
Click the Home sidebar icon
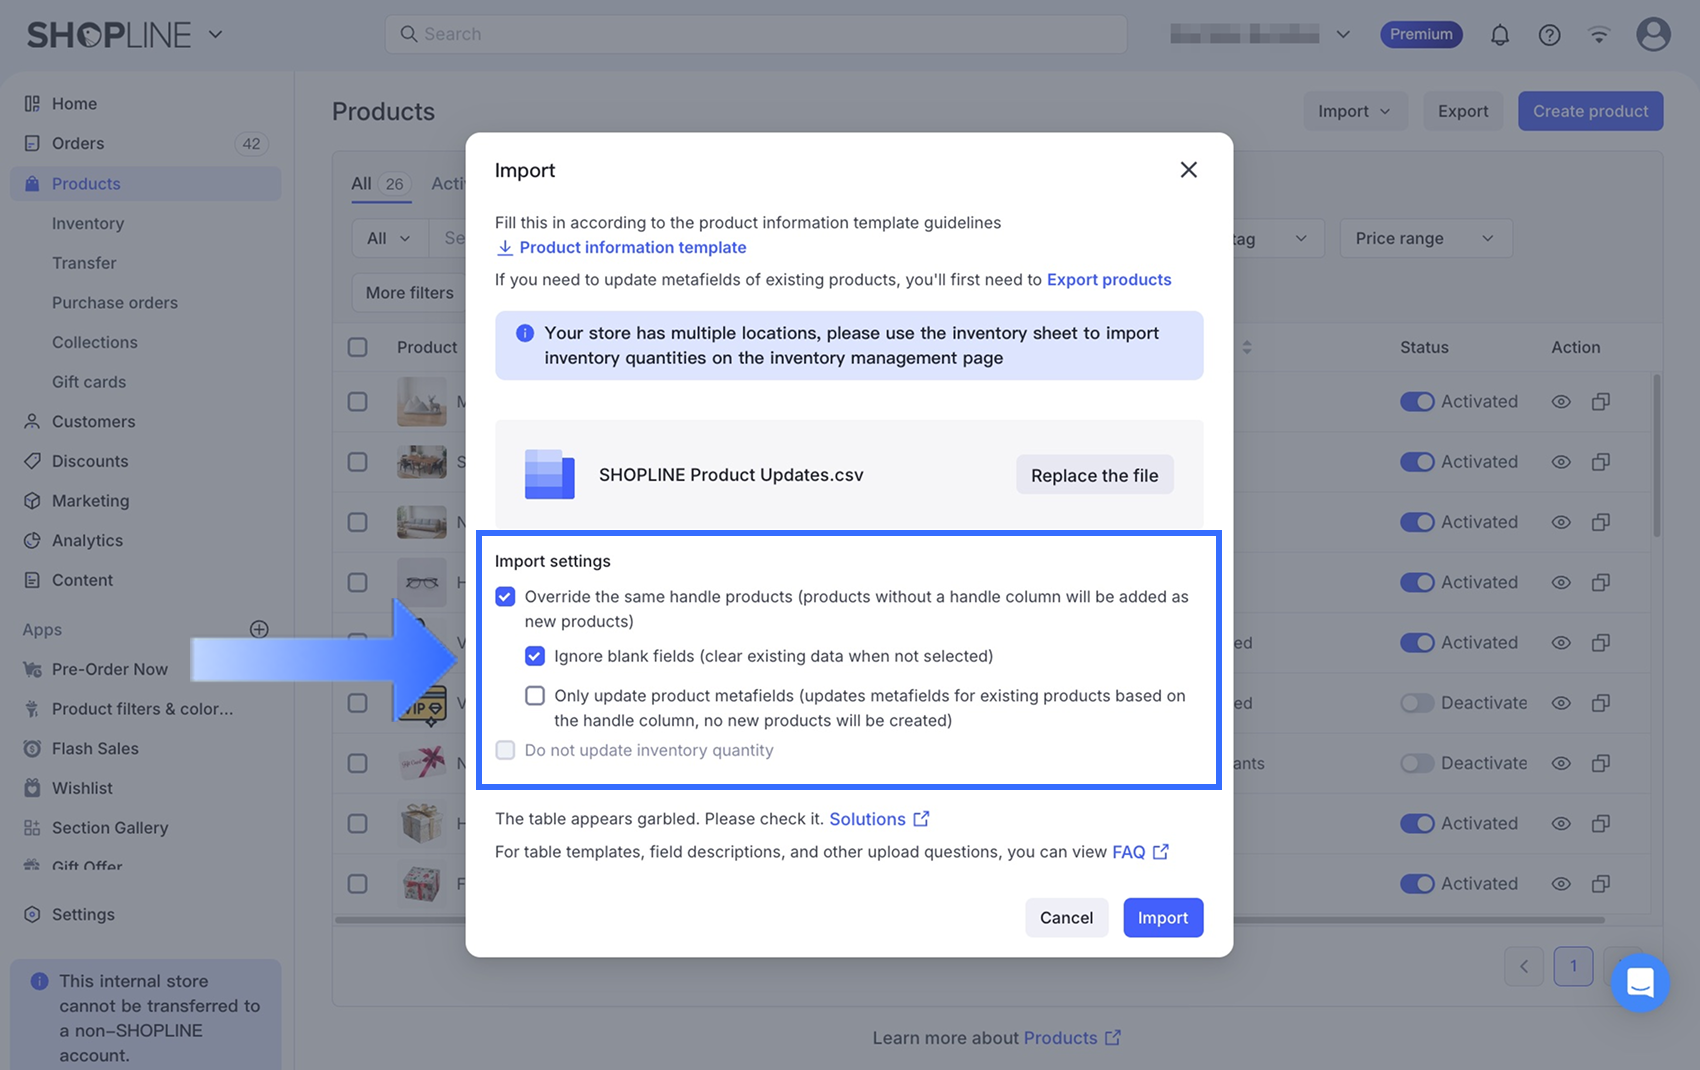coord(32,104)
